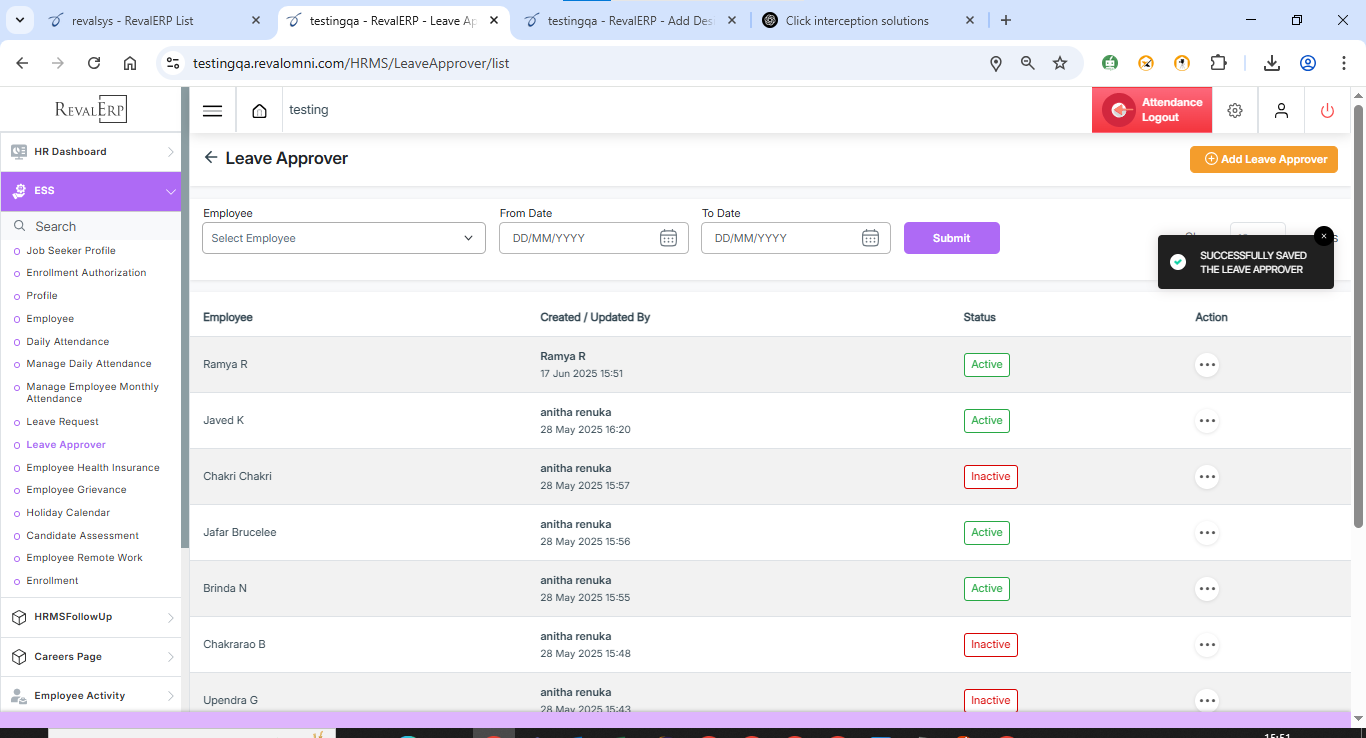The image size is (1366, 738).
Task: Open To Date calendar picker icon
Action: (x=870, y=238)
